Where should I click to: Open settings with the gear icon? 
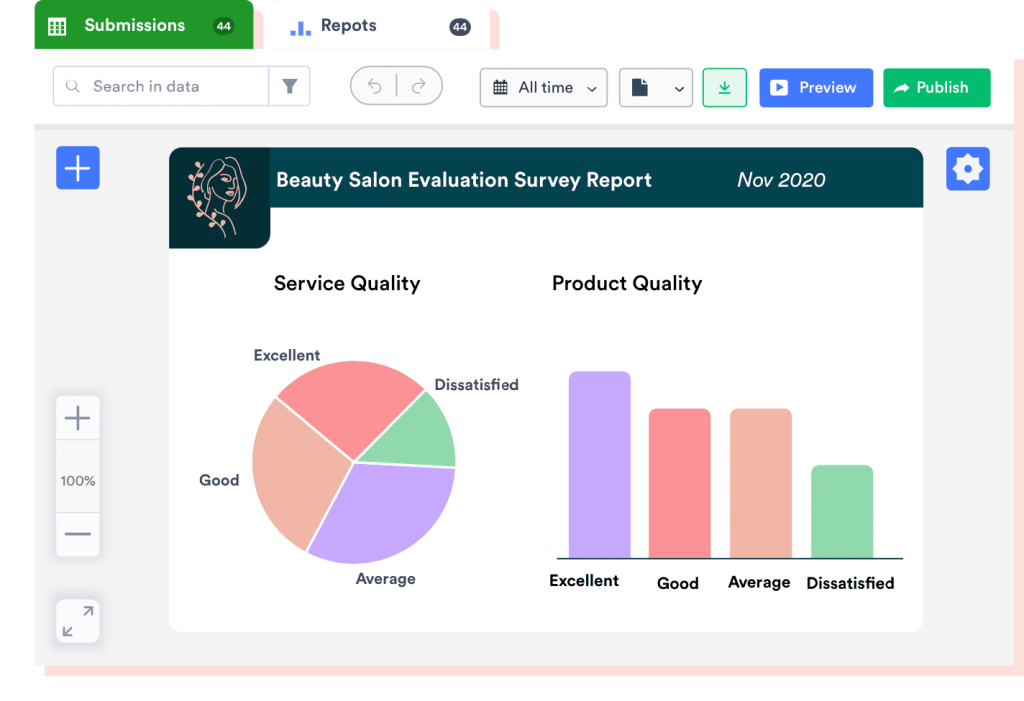coord(967,169)
